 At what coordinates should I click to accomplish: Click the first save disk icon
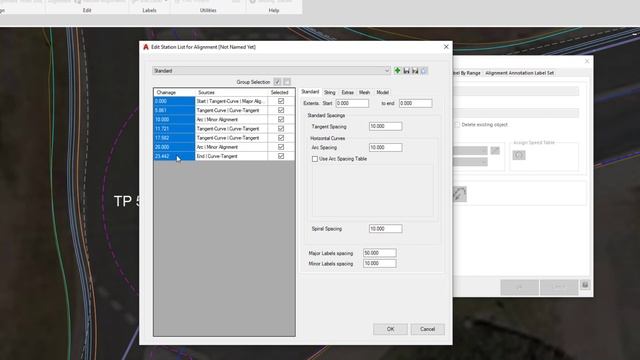(407, 71)
